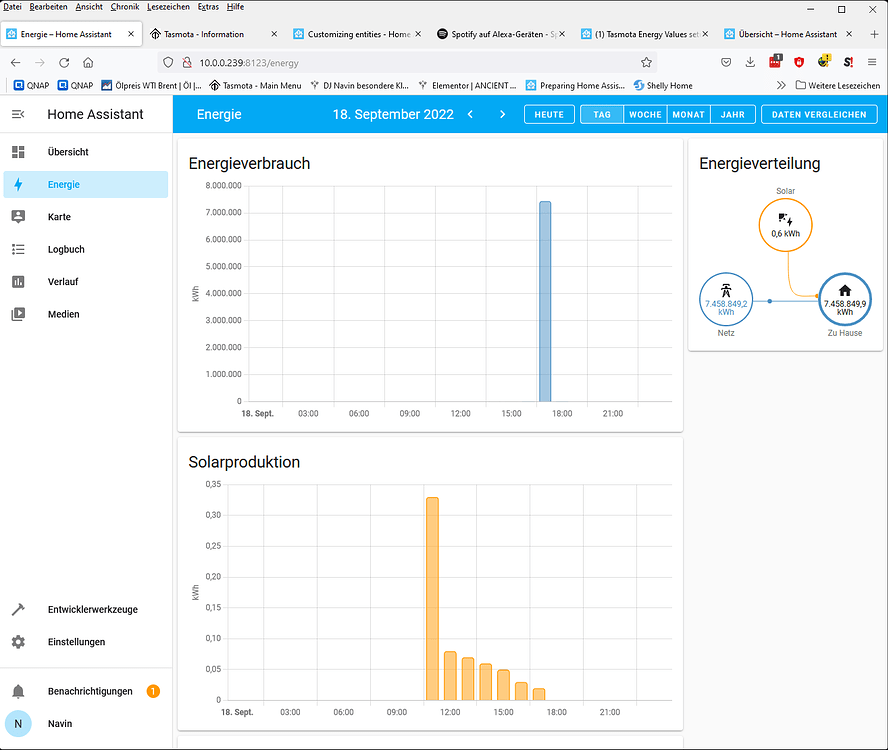Go to previous day arrow
This screenshot has height=750, width=888.
click(470, 114)
